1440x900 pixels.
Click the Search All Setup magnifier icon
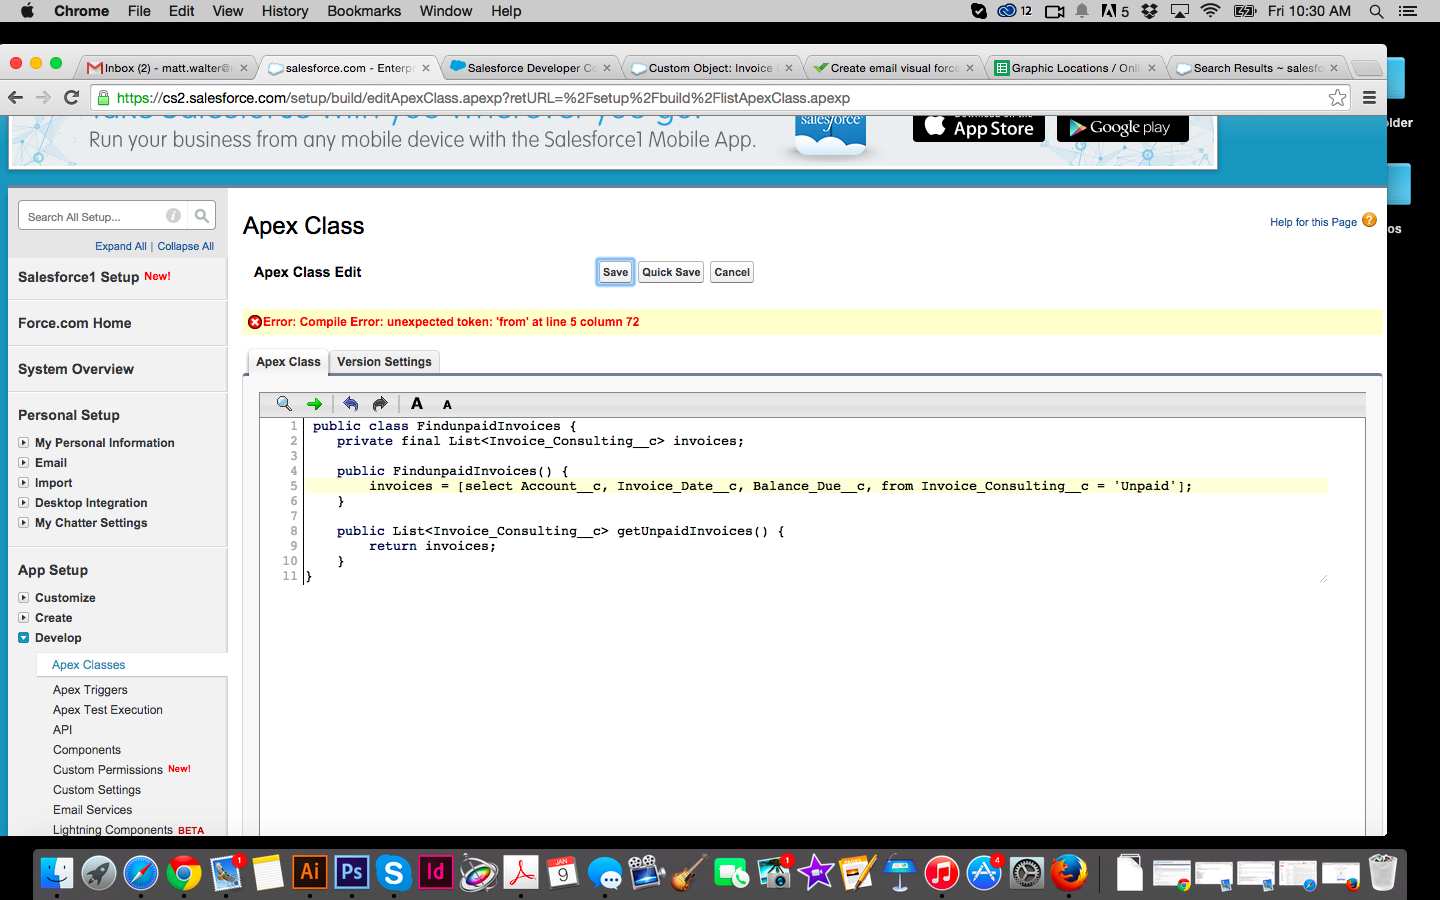(202, 216)
